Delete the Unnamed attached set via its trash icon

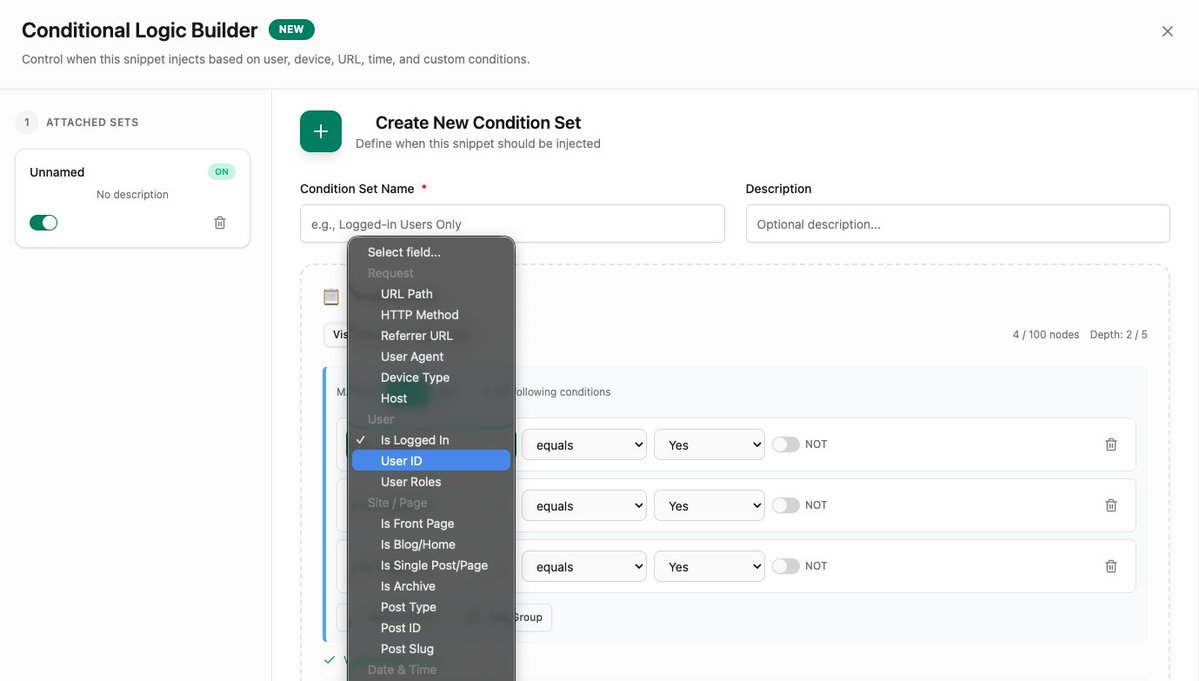(x=219, y=222)
